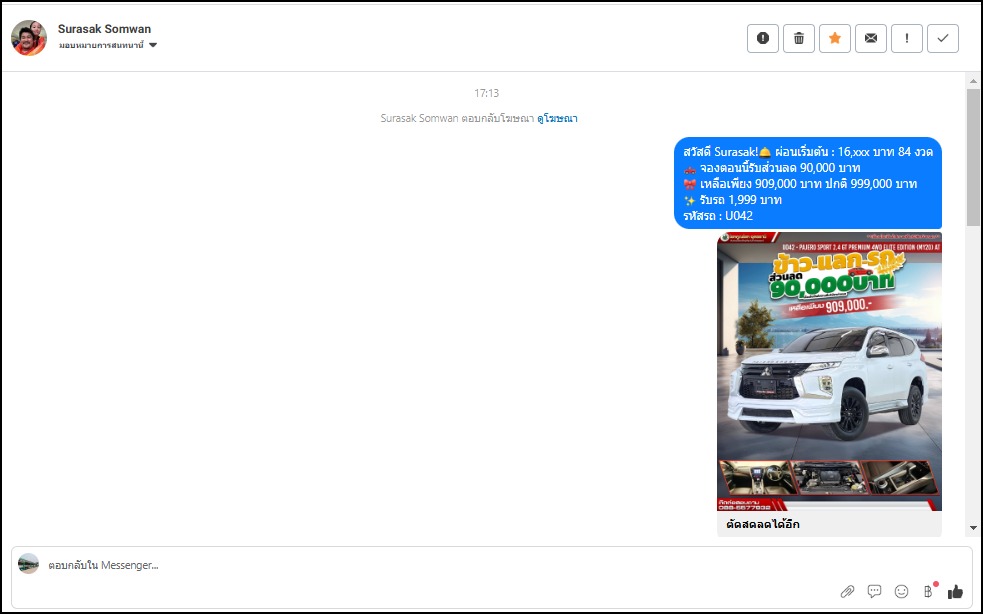This screenshot has height=614, width=983.
Task: Click the blue greeting message bubble
Action: [807, 183]
